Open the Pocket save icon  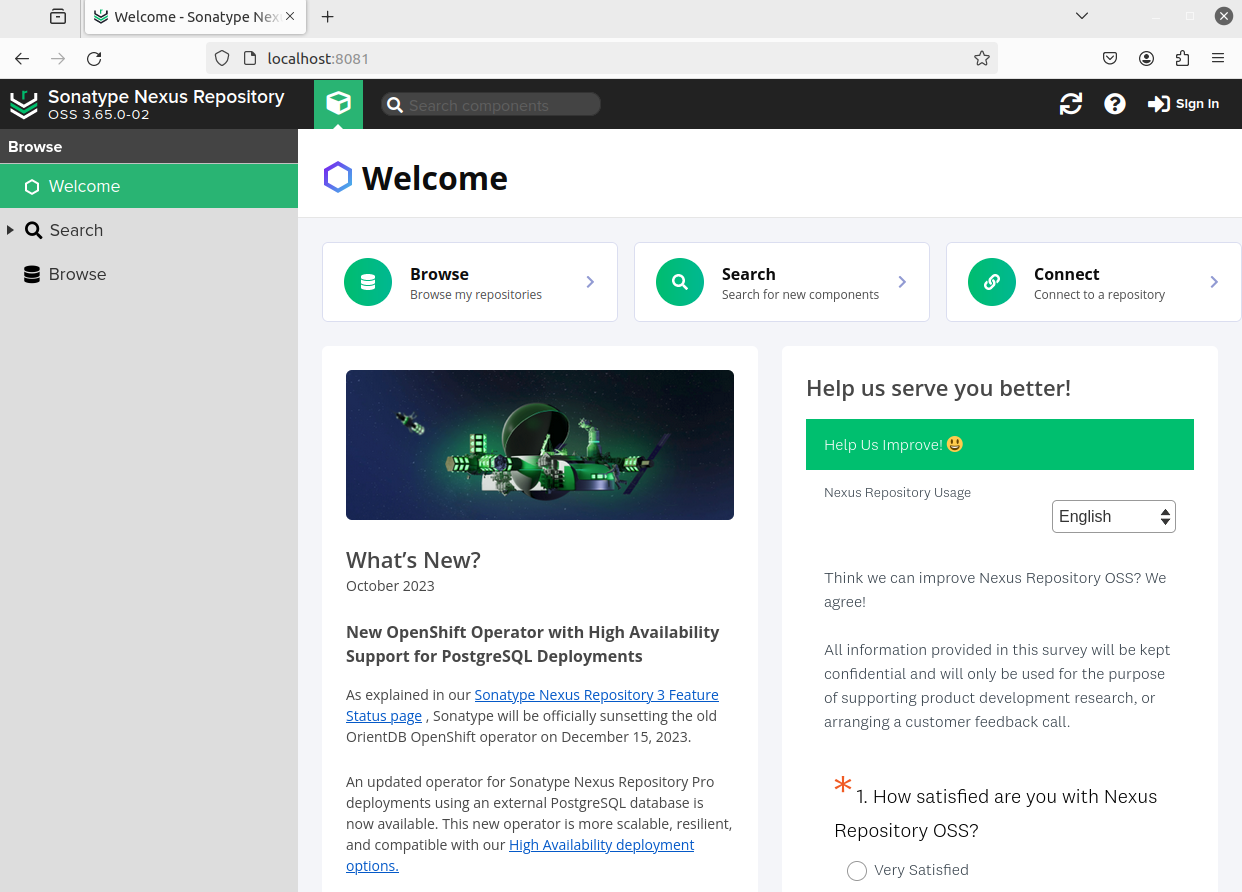point(1110,58)
